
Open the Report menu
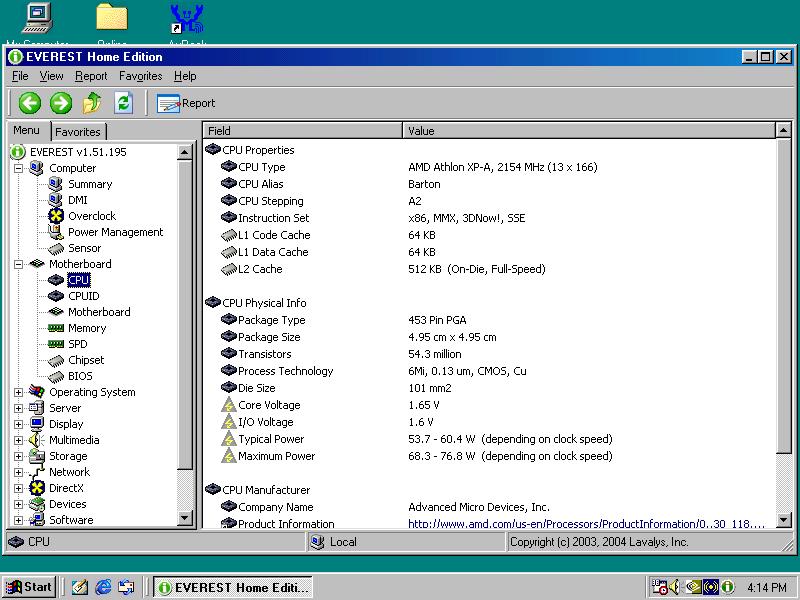91,76
